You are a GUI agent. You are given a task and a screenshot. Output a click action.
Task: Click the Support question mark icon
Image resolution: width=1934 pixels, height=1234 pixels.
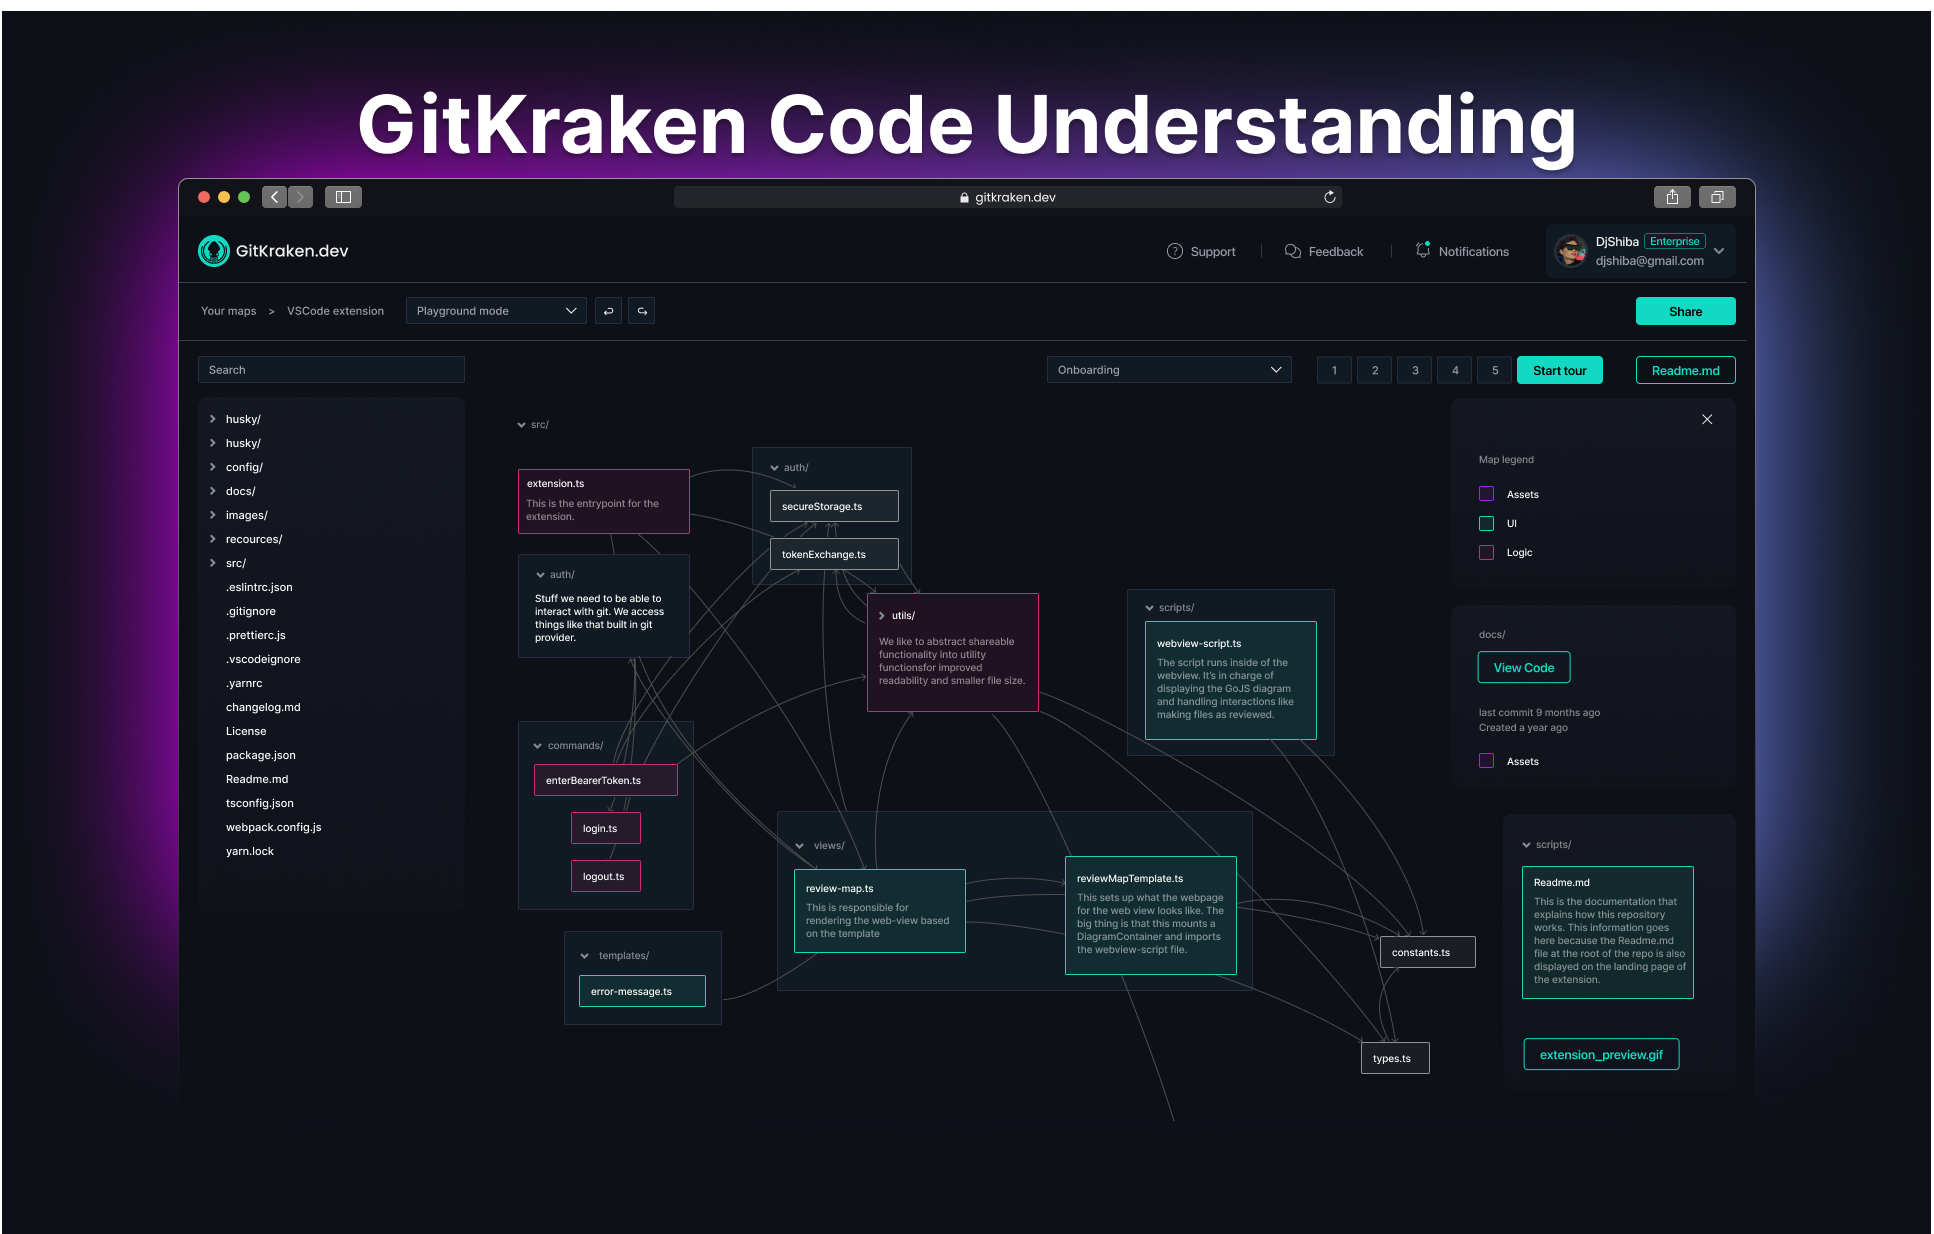click(1175, 251)
